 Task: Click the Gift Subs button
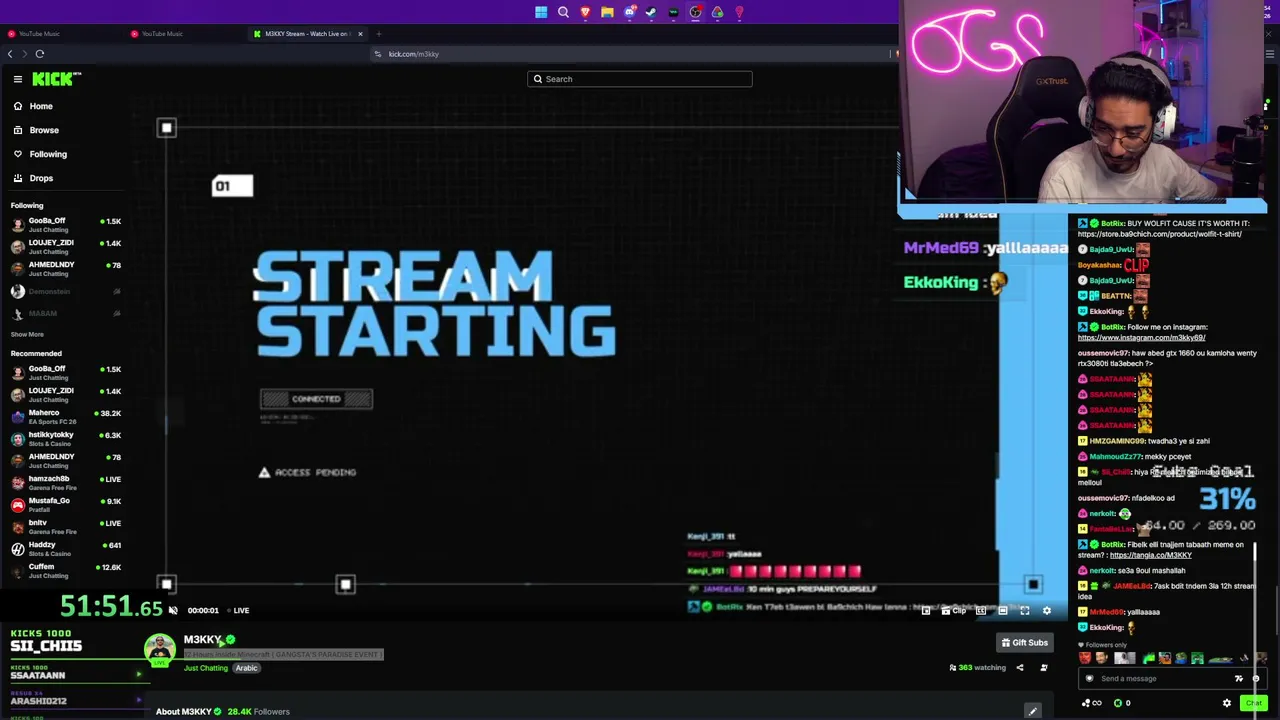click(x=1025, y=643)
